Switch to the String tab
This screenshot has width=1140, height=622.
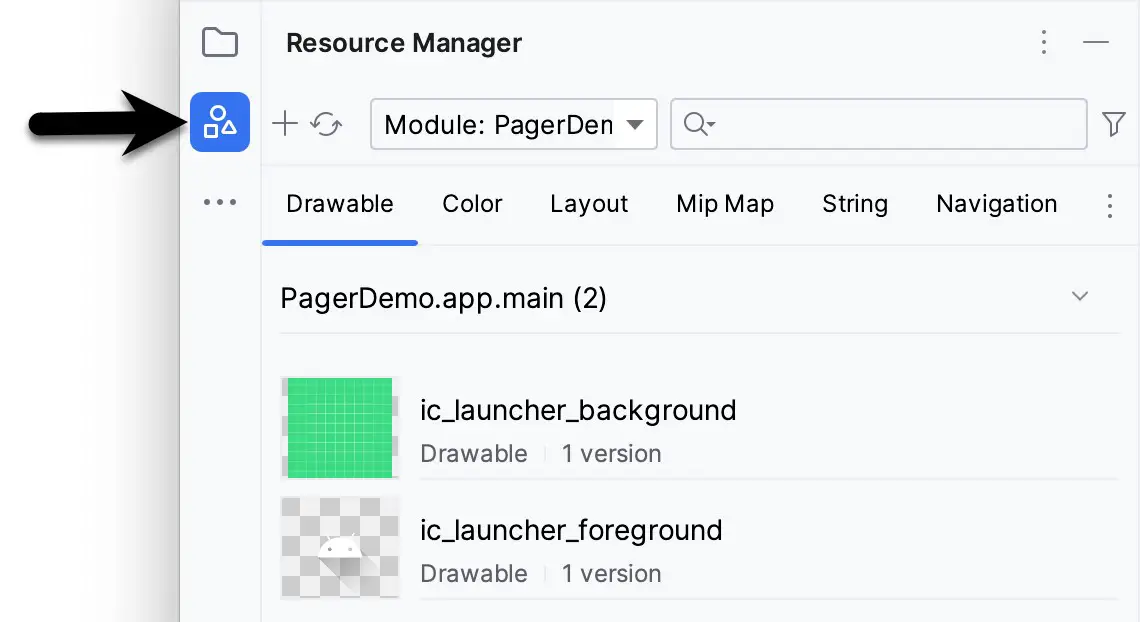tap(855, 204)
